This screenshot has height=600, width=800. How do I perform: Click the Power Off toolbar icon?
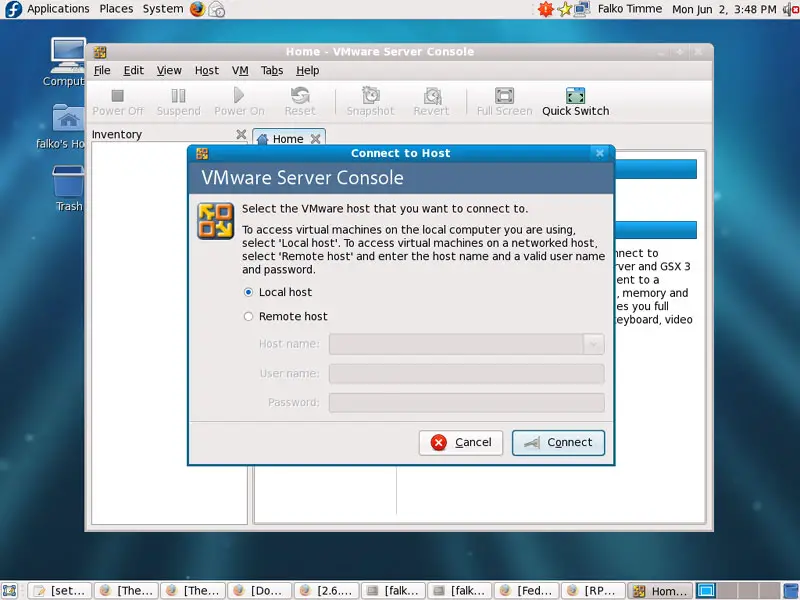click(x=118, y=96)
